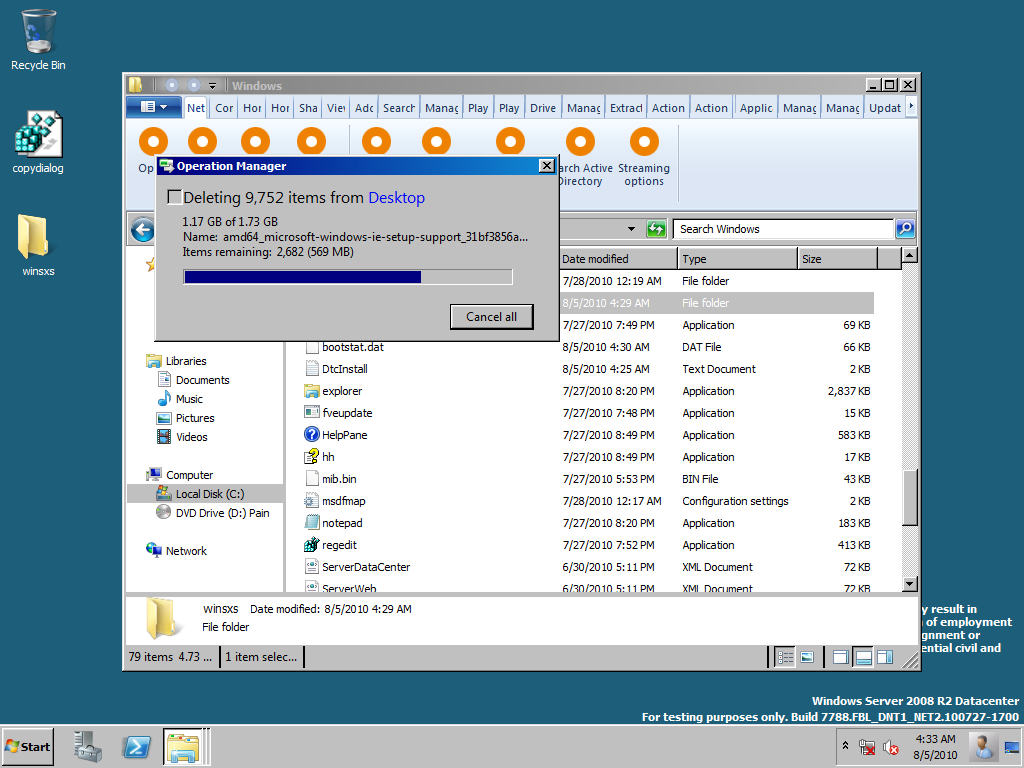Select the bootstat.dat file icon
This screenshot has width=1024, height=768.
pyautogui.click(x=312, y=347)
